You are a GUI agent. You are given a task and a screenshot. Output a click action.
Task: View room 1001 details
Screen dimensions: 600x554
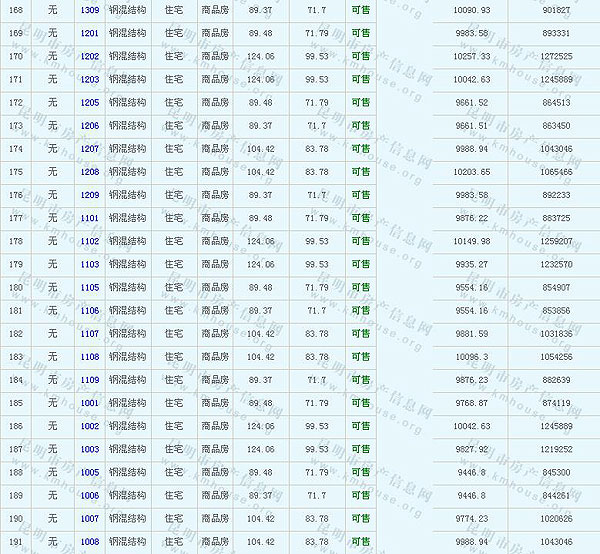[90, 403]
